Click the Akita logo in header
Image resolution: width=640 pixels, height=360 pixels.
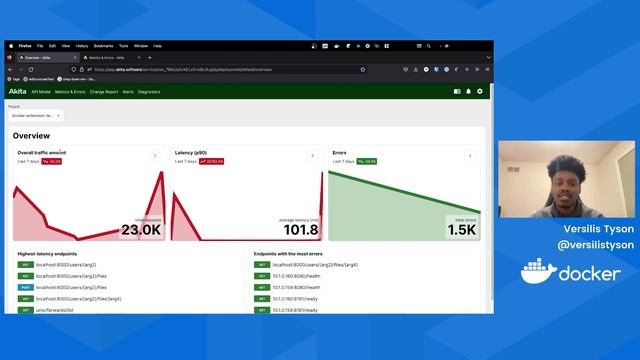point(18,91)
